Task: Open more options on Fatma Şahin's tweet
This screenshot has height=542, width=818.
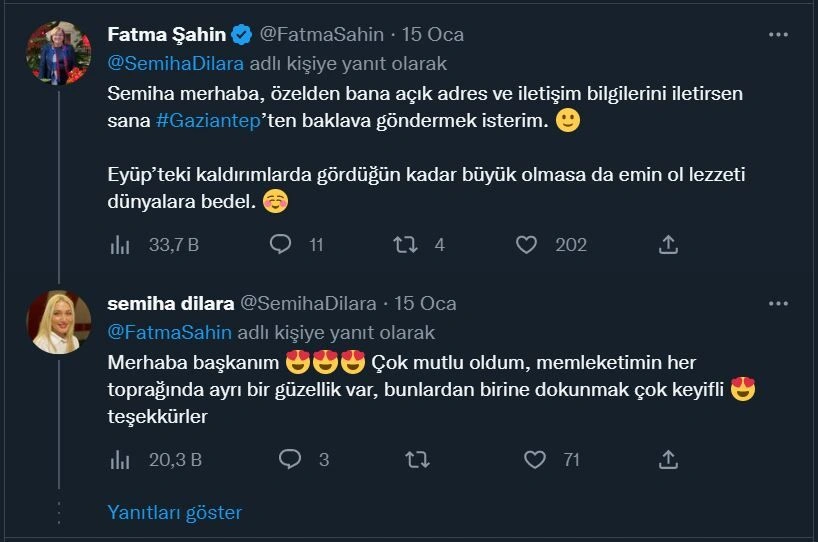Action: 778,34
